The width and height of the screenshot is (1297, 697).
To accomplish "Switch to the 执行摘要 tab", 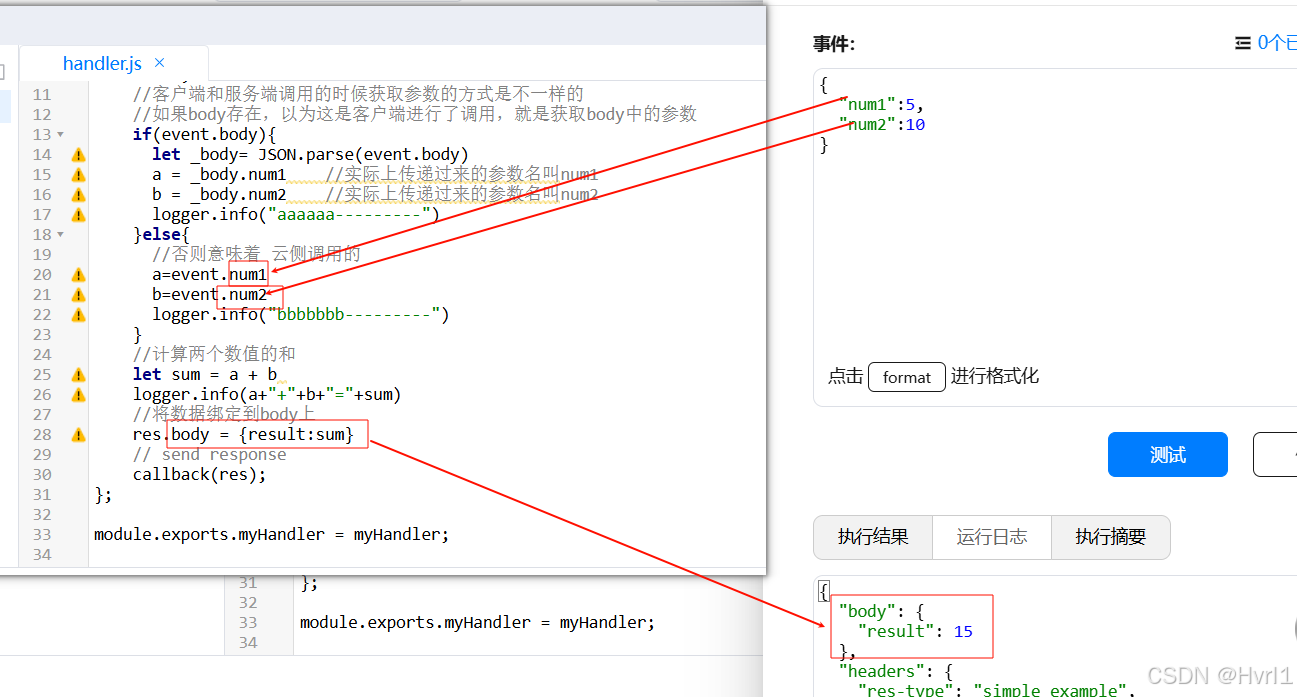I will coord(1110,537).
